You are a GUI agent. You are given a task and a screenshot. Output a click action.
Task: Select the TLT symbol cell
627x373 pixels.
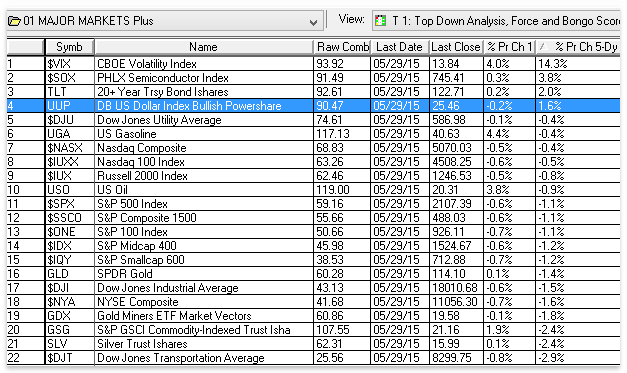[70, 92]
